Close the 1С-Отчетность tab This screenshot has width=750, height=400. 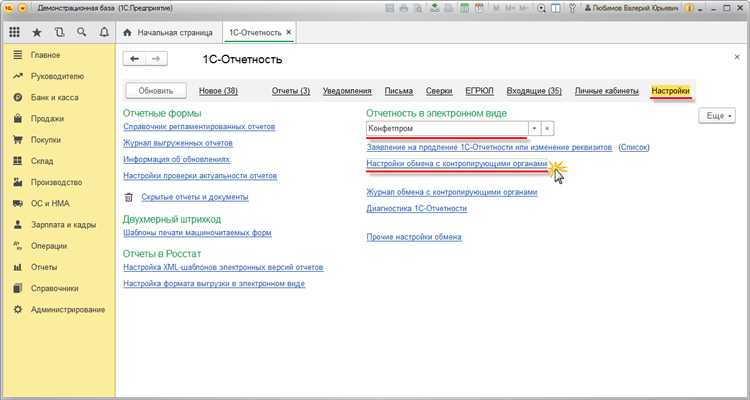[288, 33]
